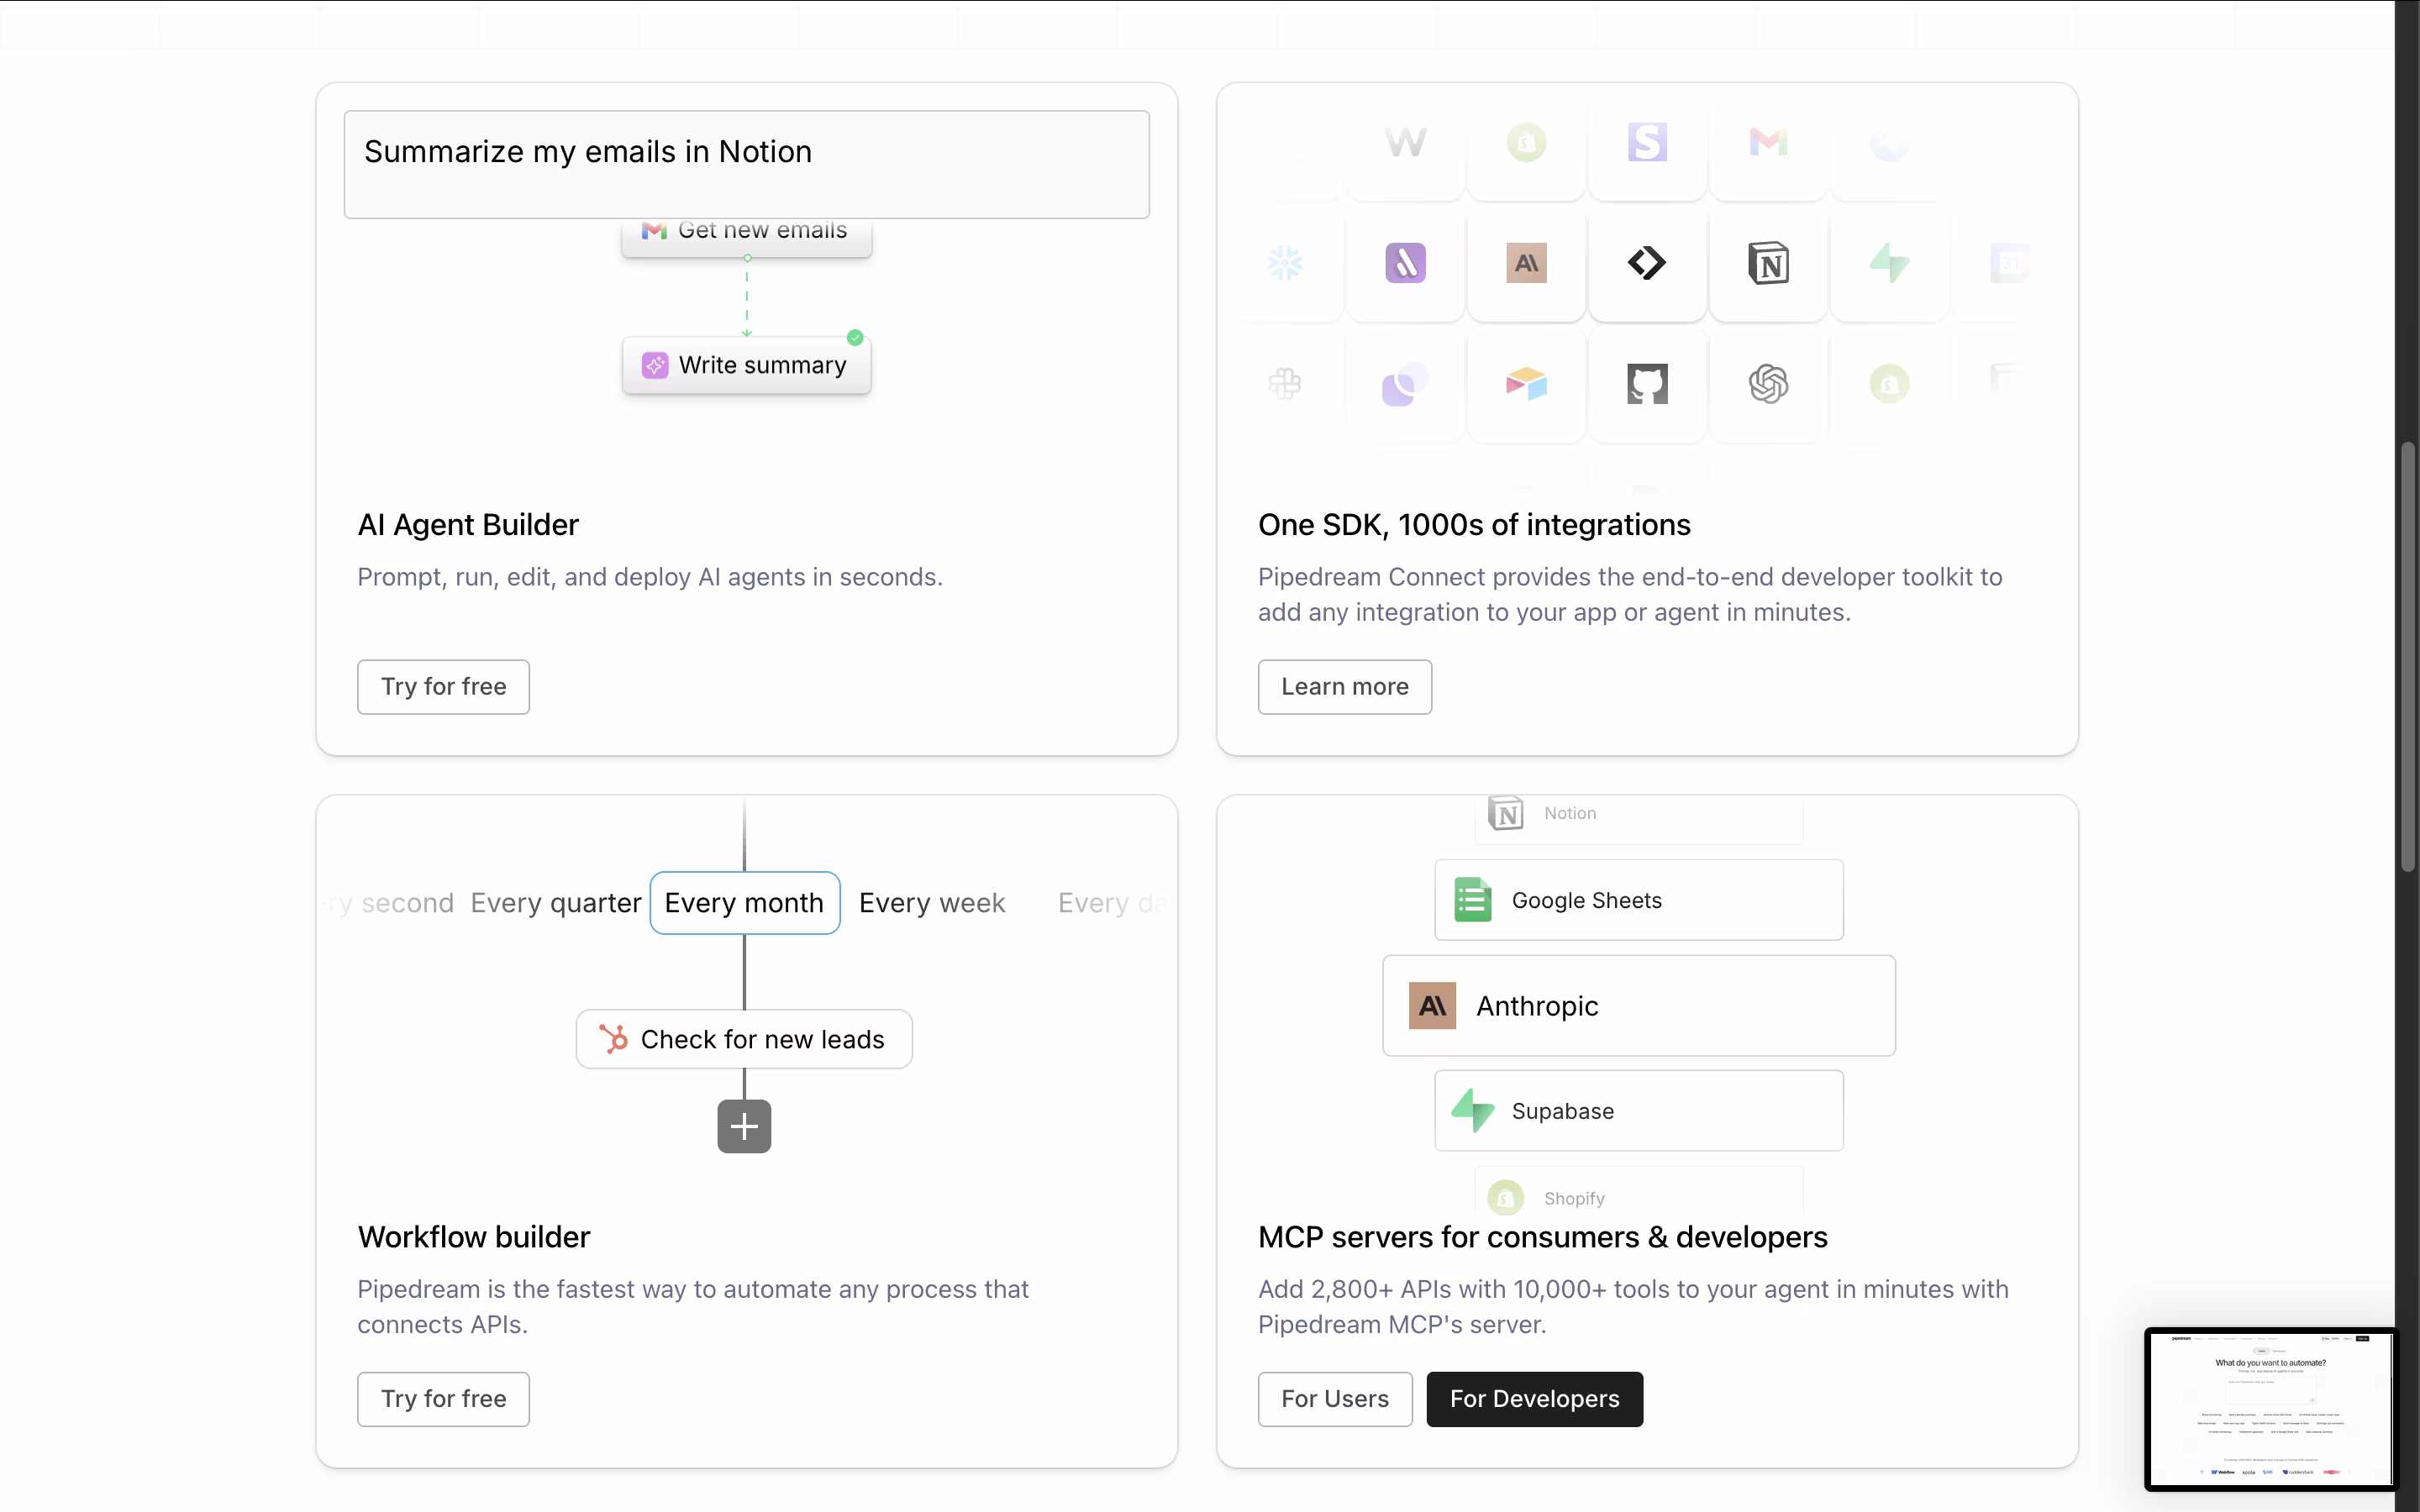Click Supabase icon in MCP servers list
This screenshot has width=2420, height=1512.
click(1472, 1110)
